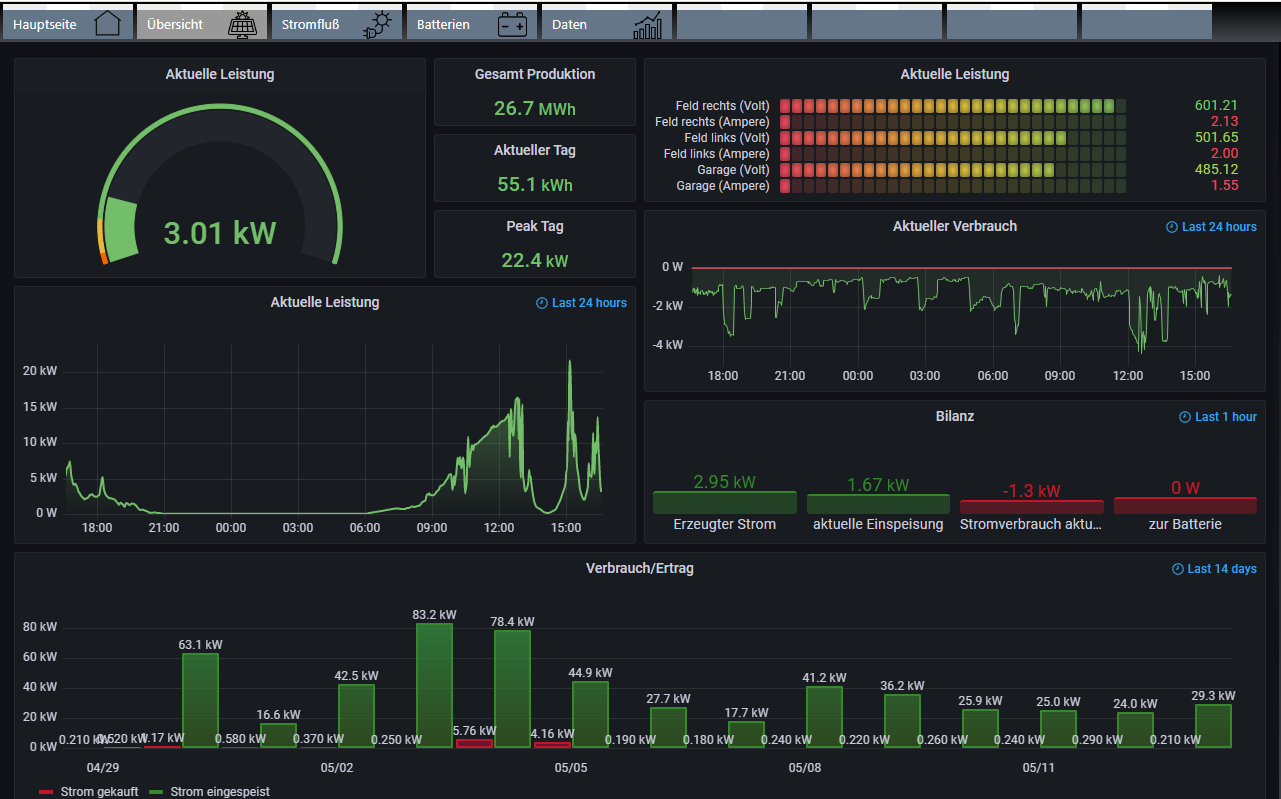Screen dimensions: 1281x799
Task: Click the plug and sun Stromfluß icon
Action: [378, 24]
